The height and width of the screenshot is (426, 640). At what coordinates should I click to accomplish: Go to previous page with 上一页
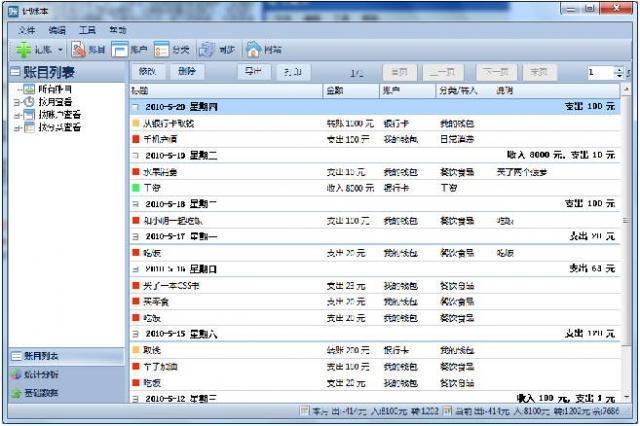click(444, 72)
